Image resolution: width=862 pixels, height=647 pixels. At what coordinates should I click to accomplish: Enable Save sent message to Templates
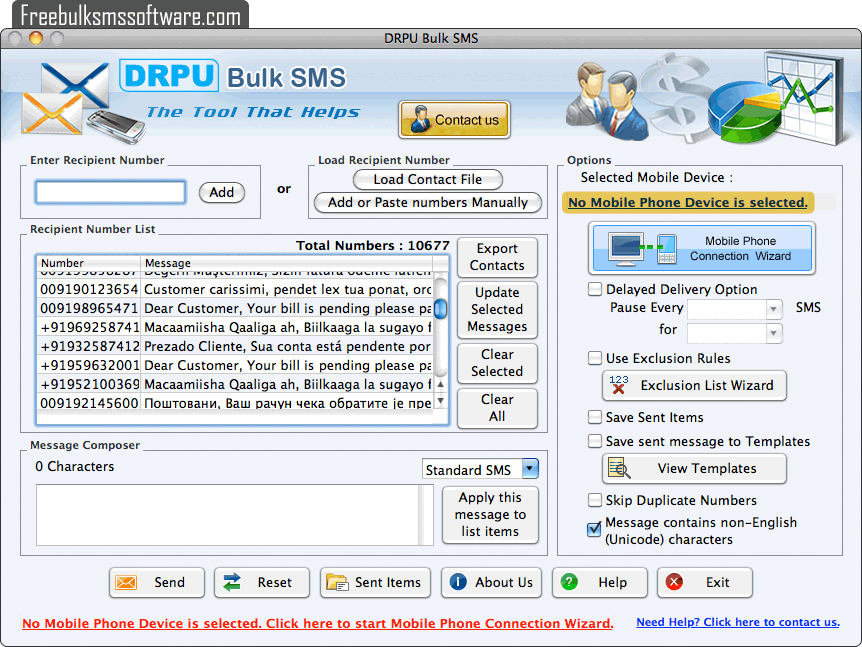tap(595, 441)
